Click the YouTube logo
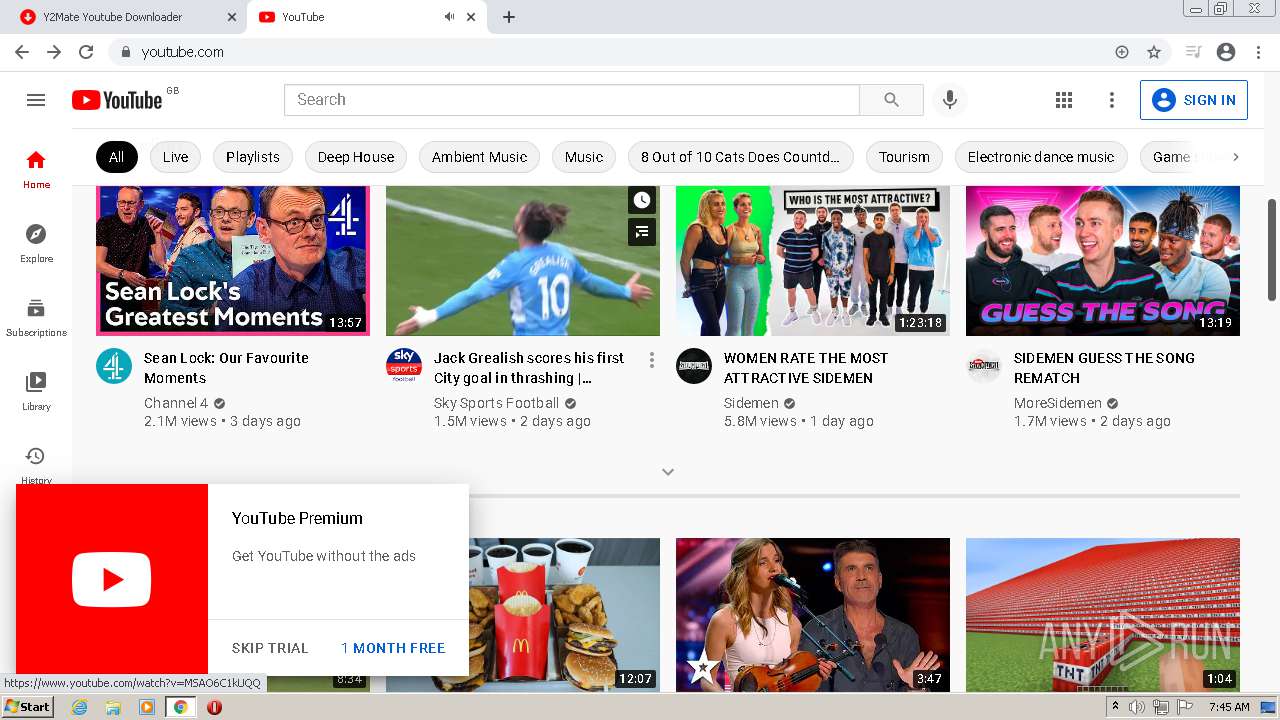Image resolution: width=1280 pixels, height=720 pixels. (x=117, y=100)
